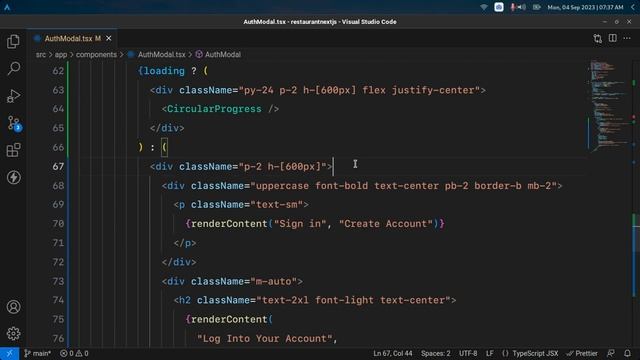640x360 pixels.
Task: Click the feedback icon in status bar
Action: [611, 353]
